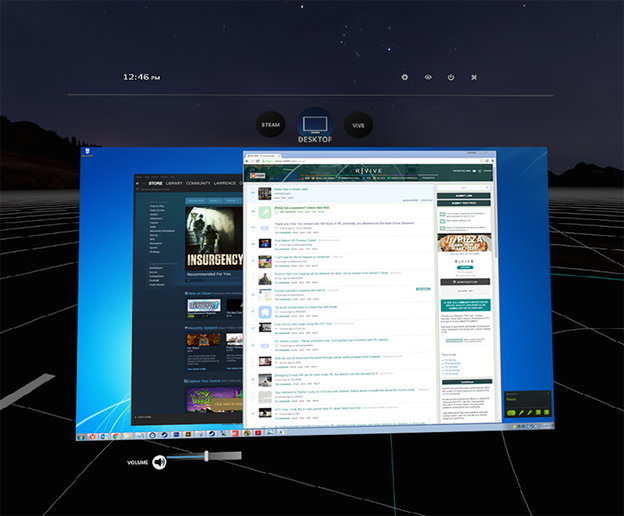Screen dimensions: 624x516
Task: Adjust the VOLUME slider handle
Action: pos(207,457)
